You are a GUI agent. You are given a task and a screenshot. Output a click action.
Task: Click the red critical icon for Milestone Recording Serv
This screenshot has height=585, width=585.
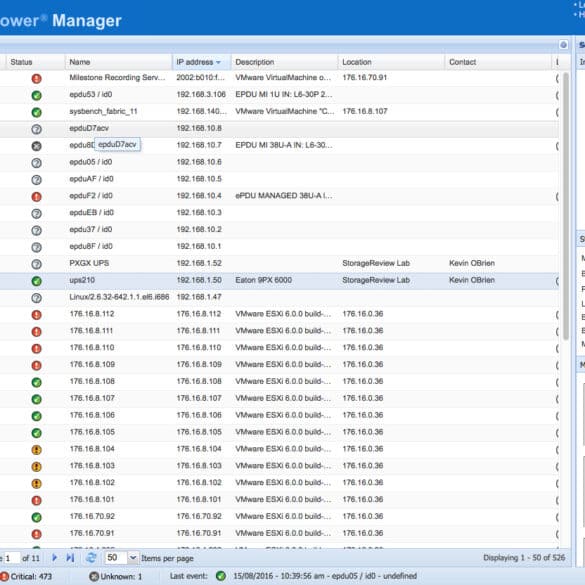37,78
